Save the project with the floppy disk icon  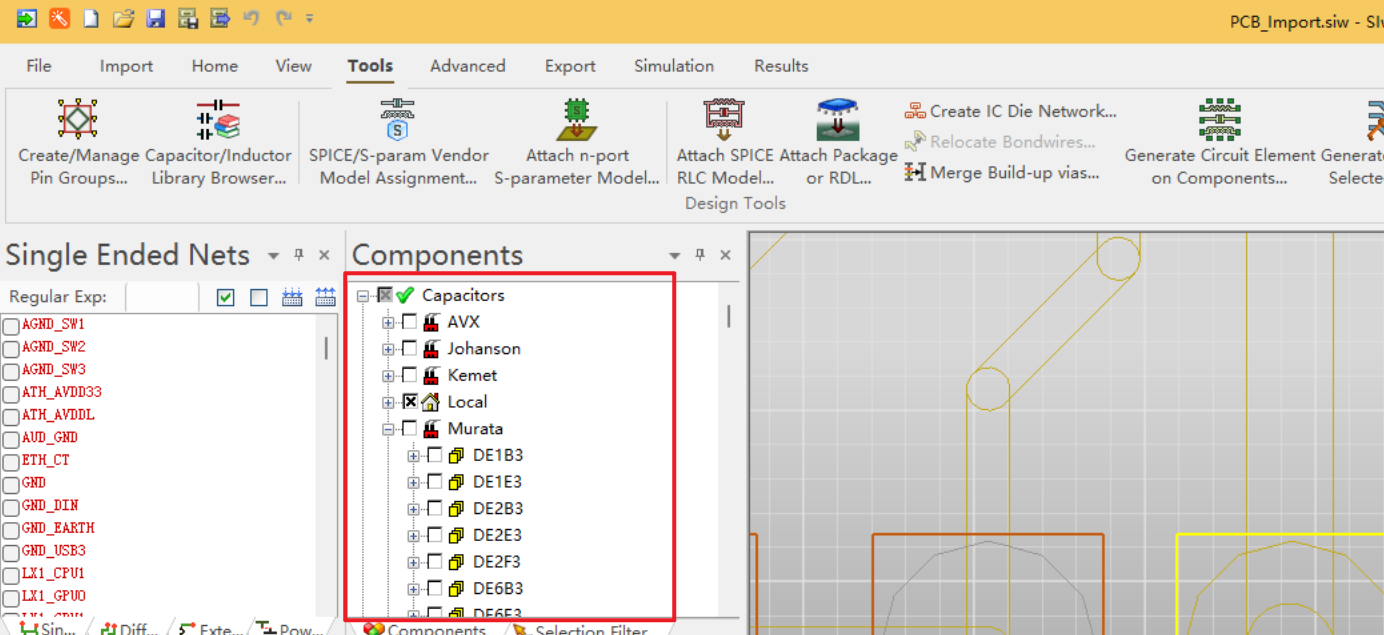pyautogui.click(x=155, y=18)
